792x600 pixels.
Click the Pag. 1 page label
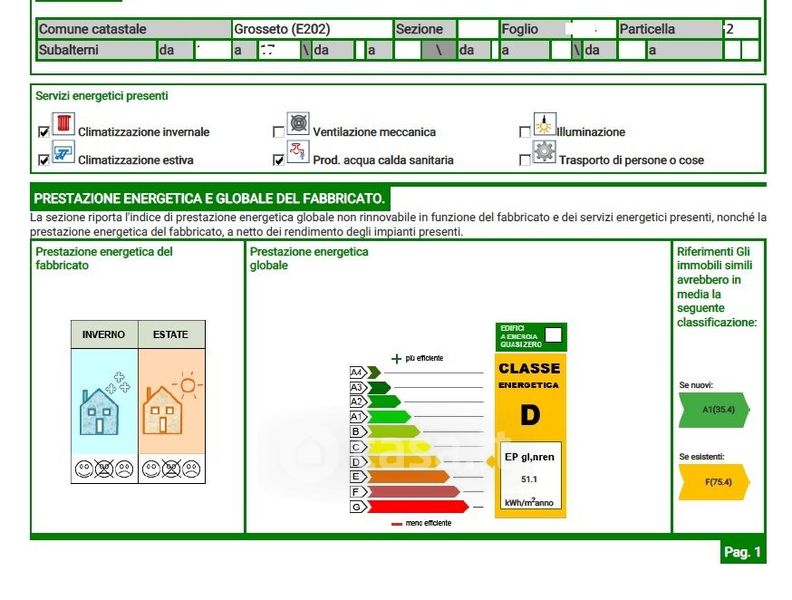[743, 552]
